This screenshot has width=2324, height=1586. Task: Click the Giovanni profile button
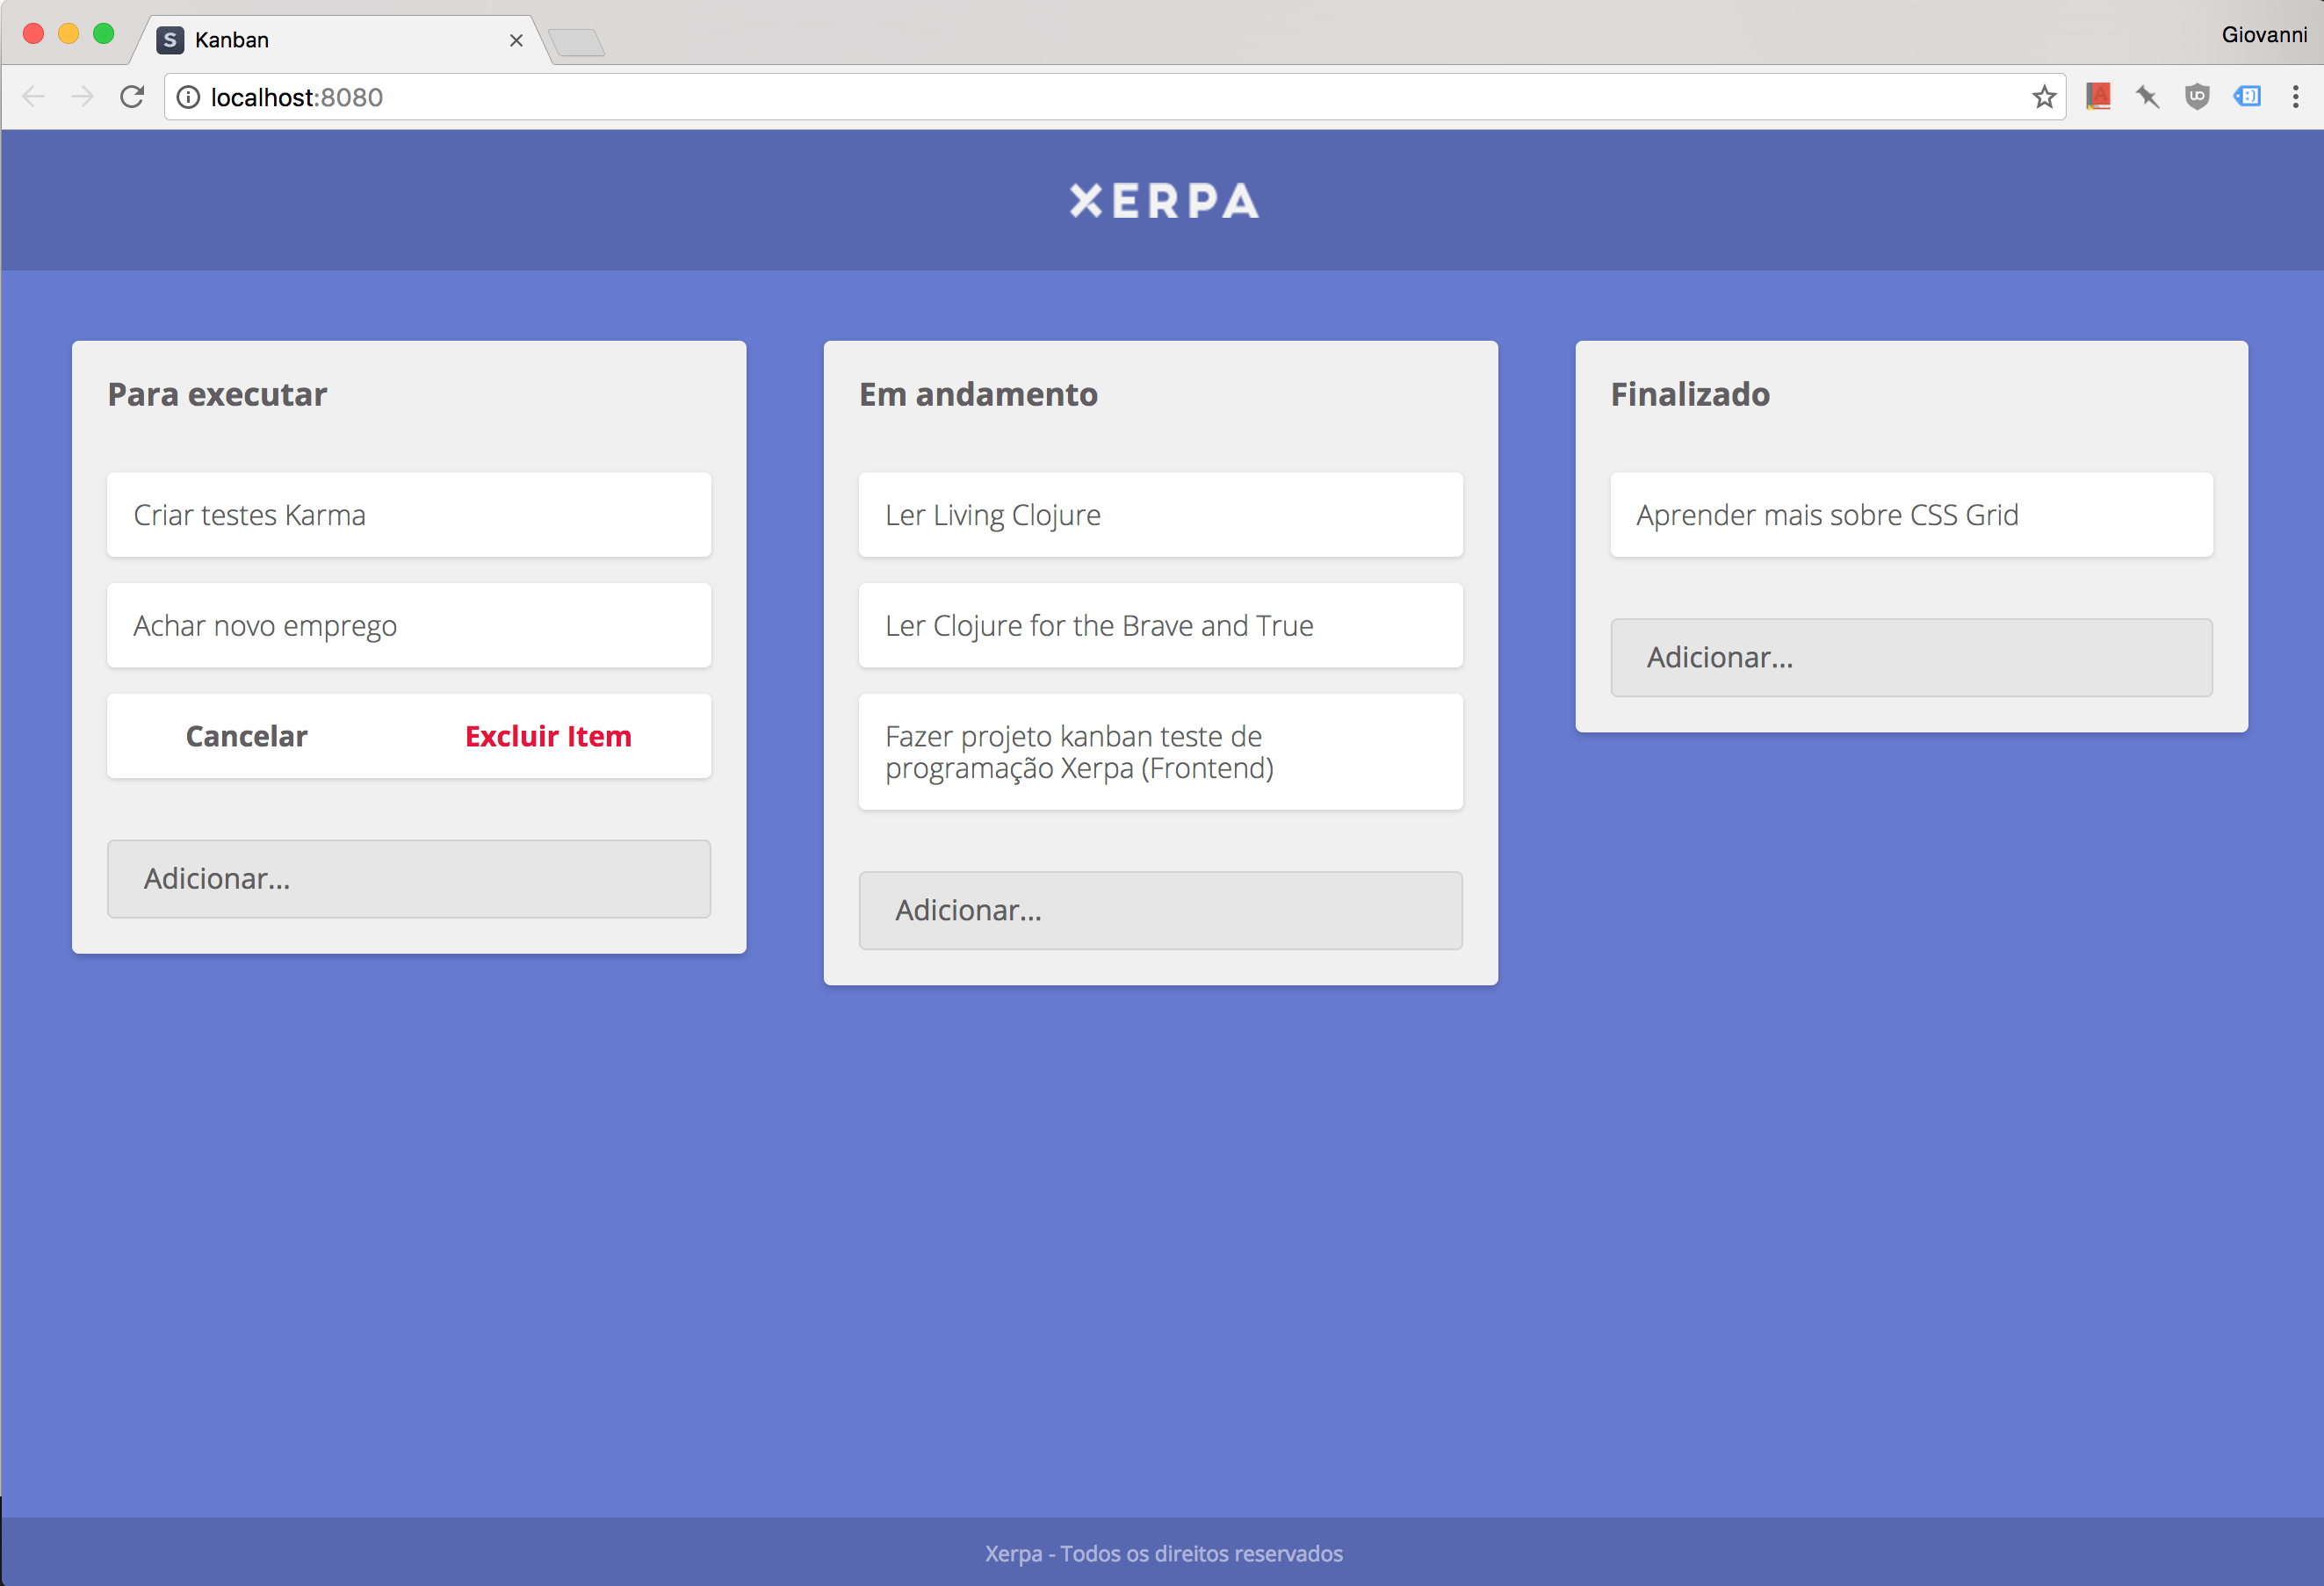click(2264, 35)
